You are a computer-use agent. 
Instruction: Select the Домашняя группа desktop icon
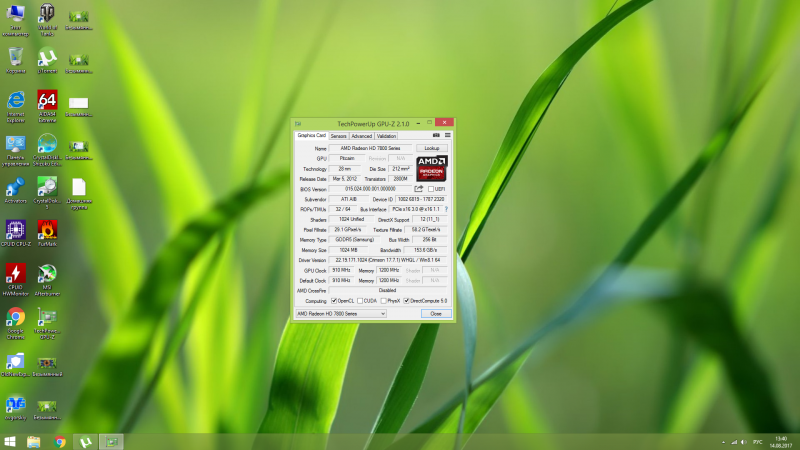[x=79, y=194]
